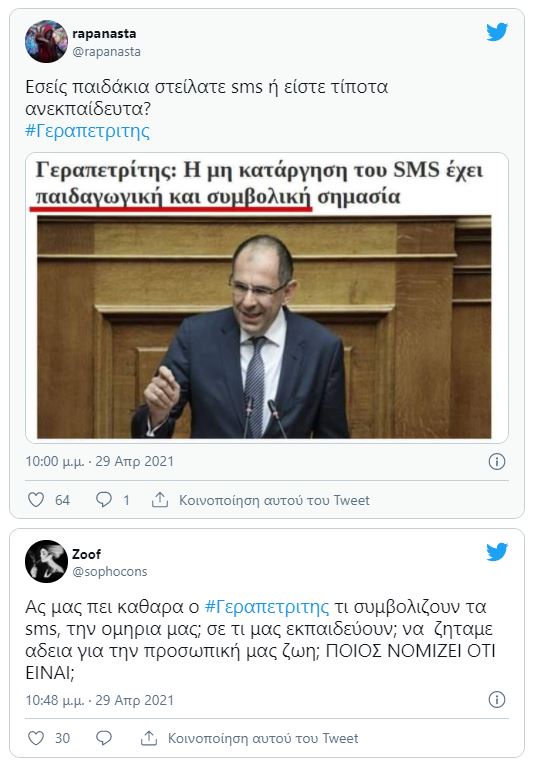Click the @sophocons handle

[109, 572]
